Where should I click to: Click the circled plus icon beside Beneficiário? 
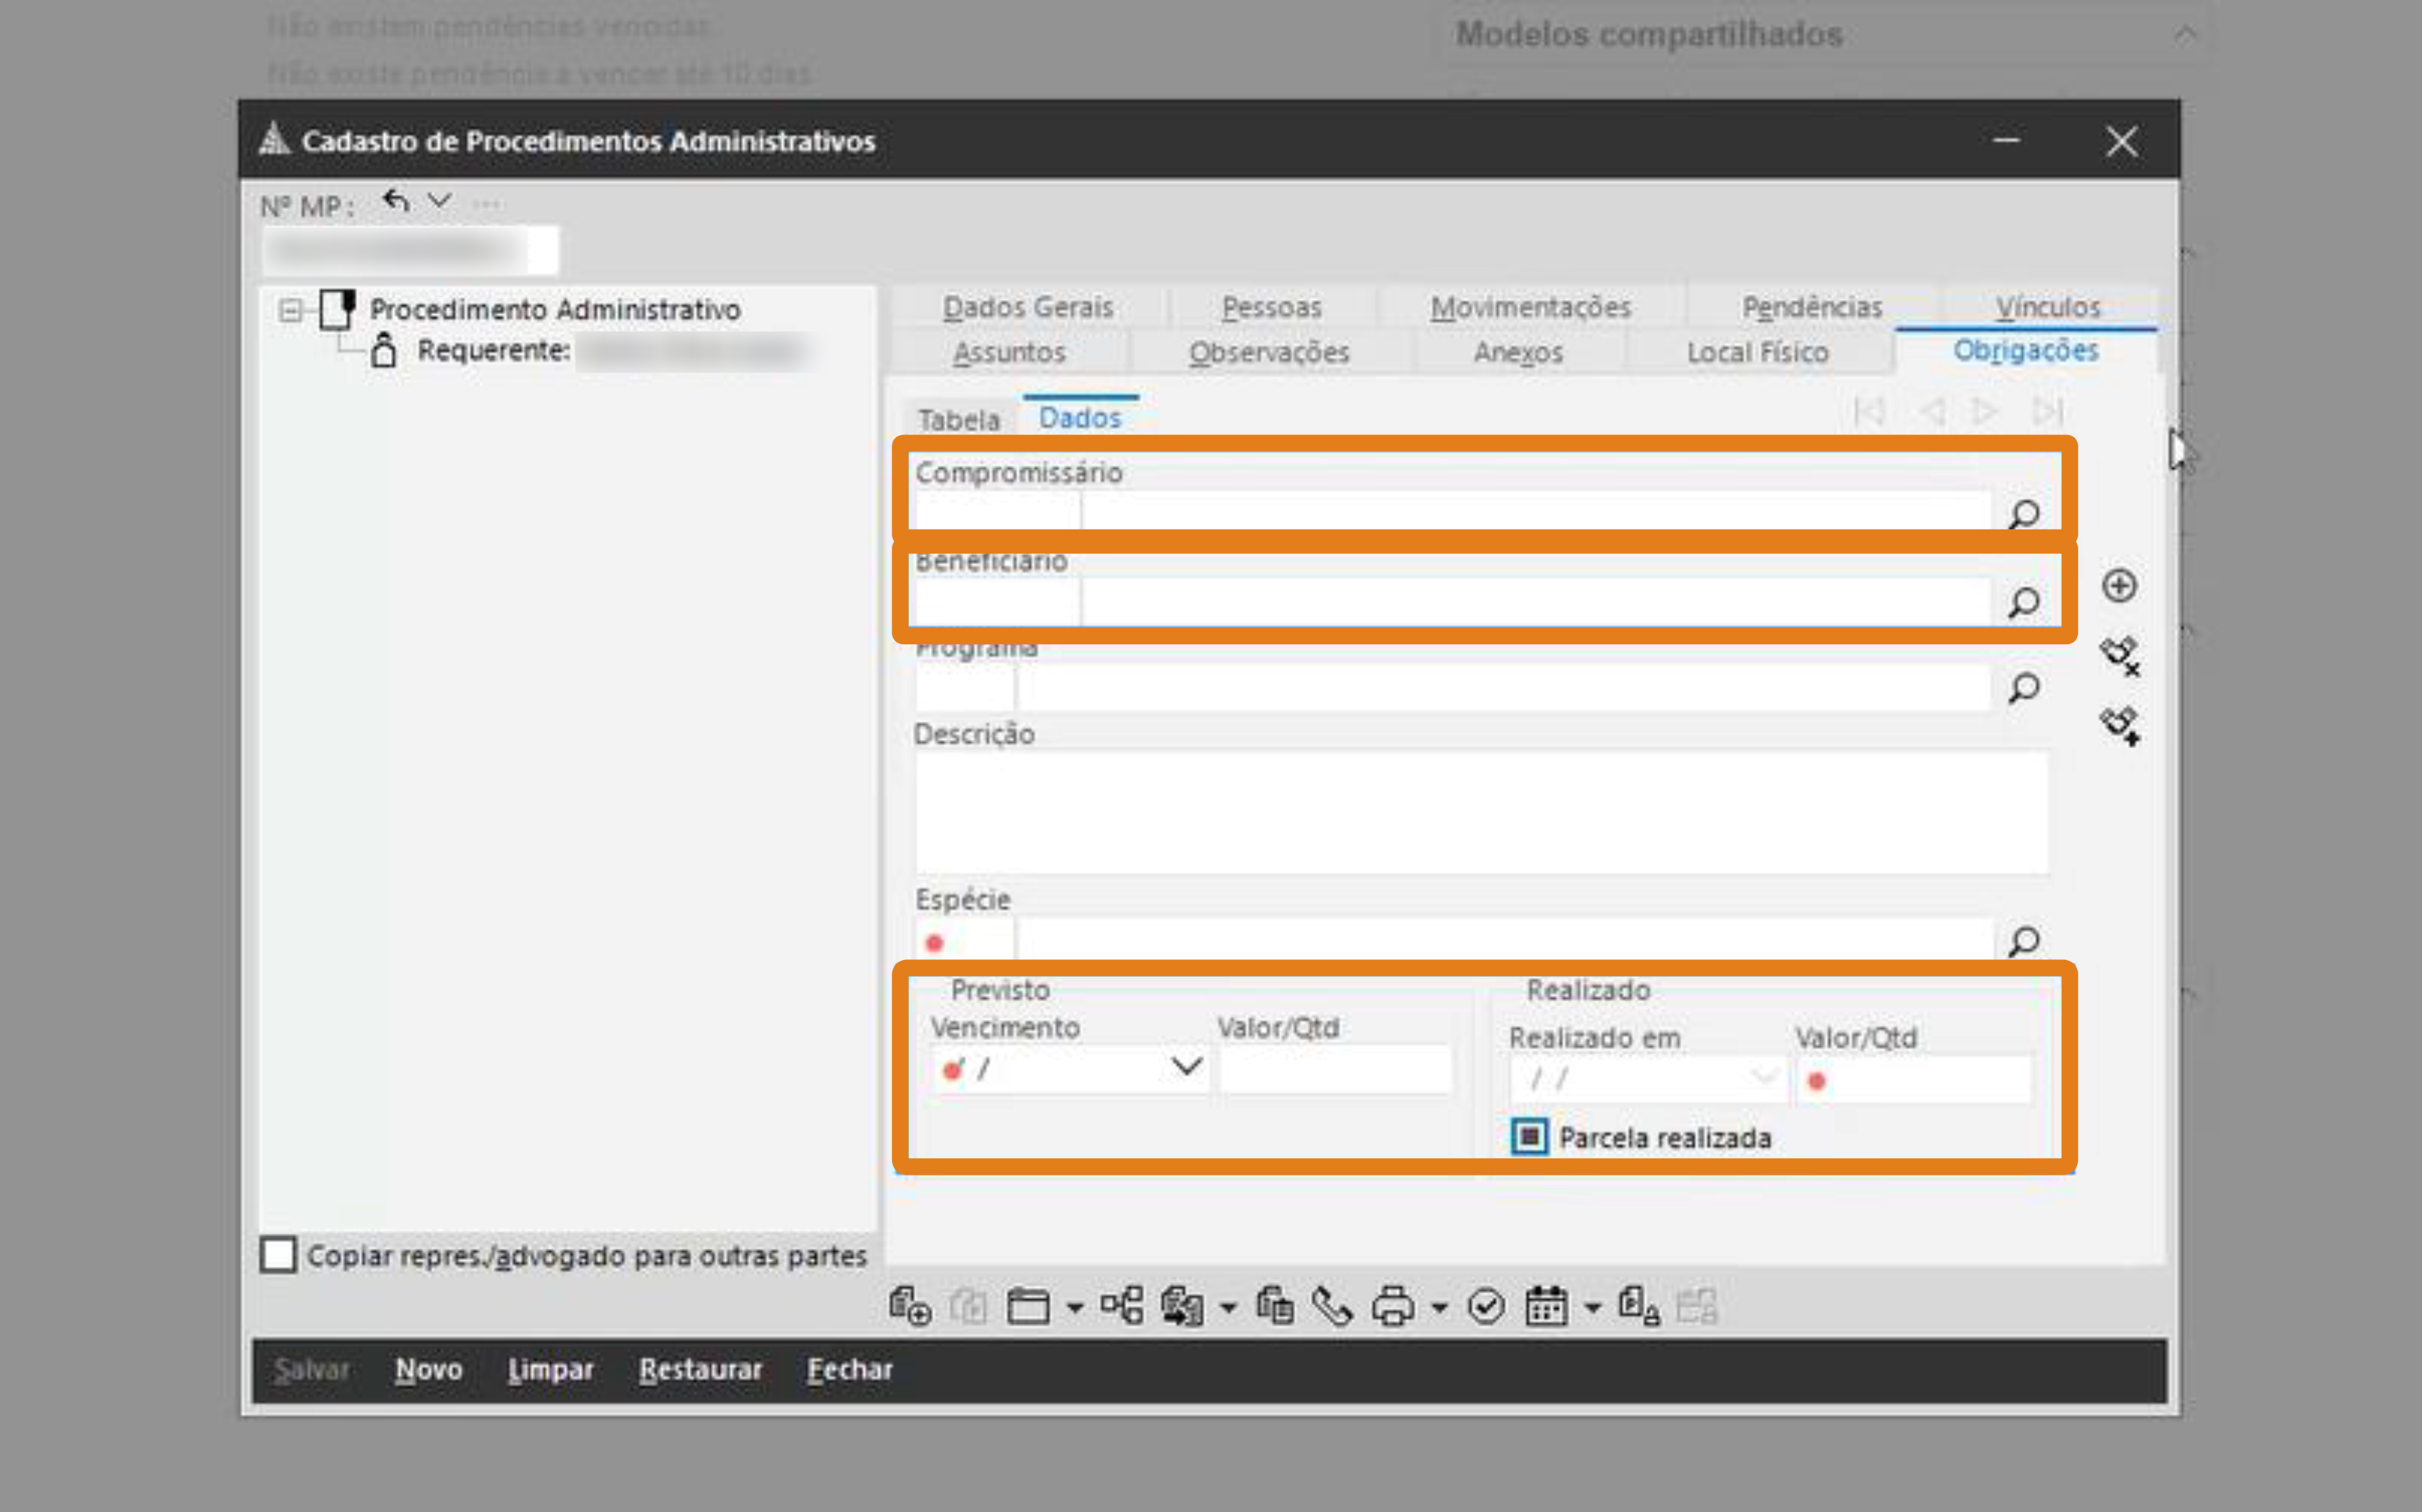coord(2119,586)
